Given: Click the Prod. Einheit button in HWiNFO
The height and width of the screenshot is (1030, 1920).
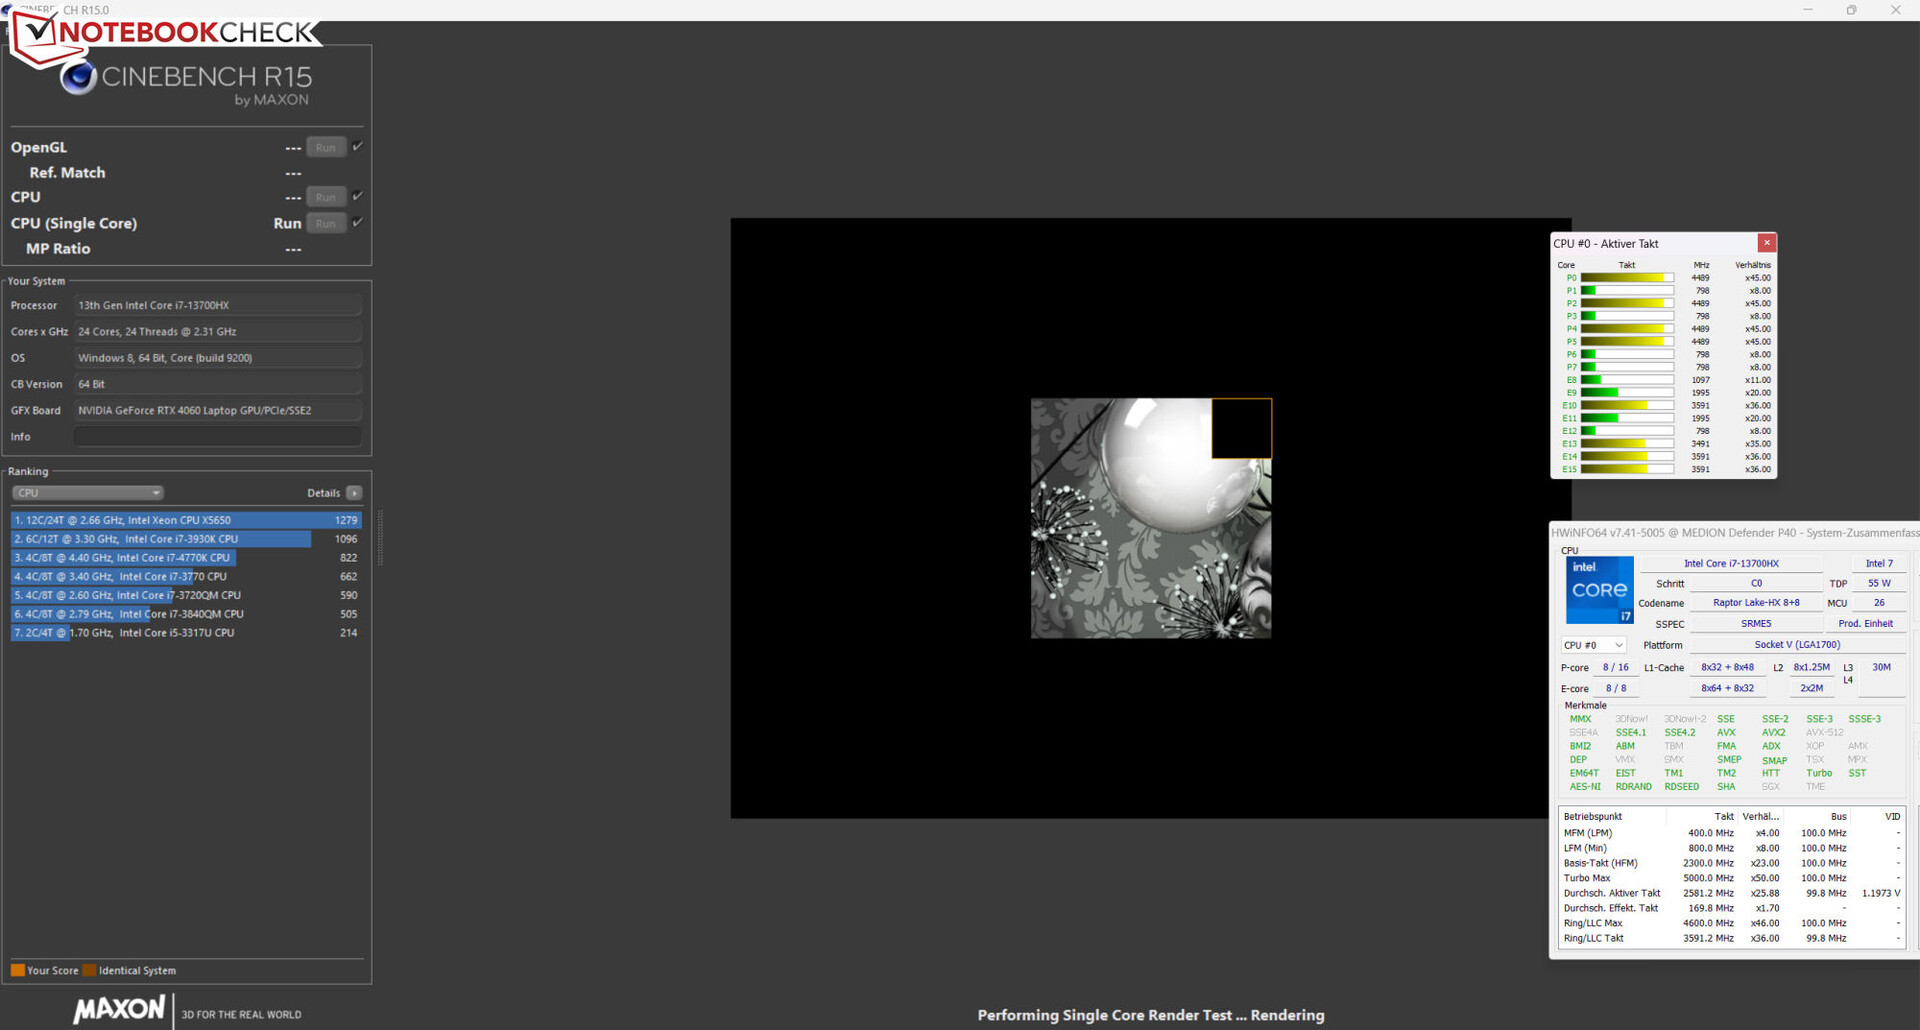Looking at the screenshot, I should coord(1865,624).
